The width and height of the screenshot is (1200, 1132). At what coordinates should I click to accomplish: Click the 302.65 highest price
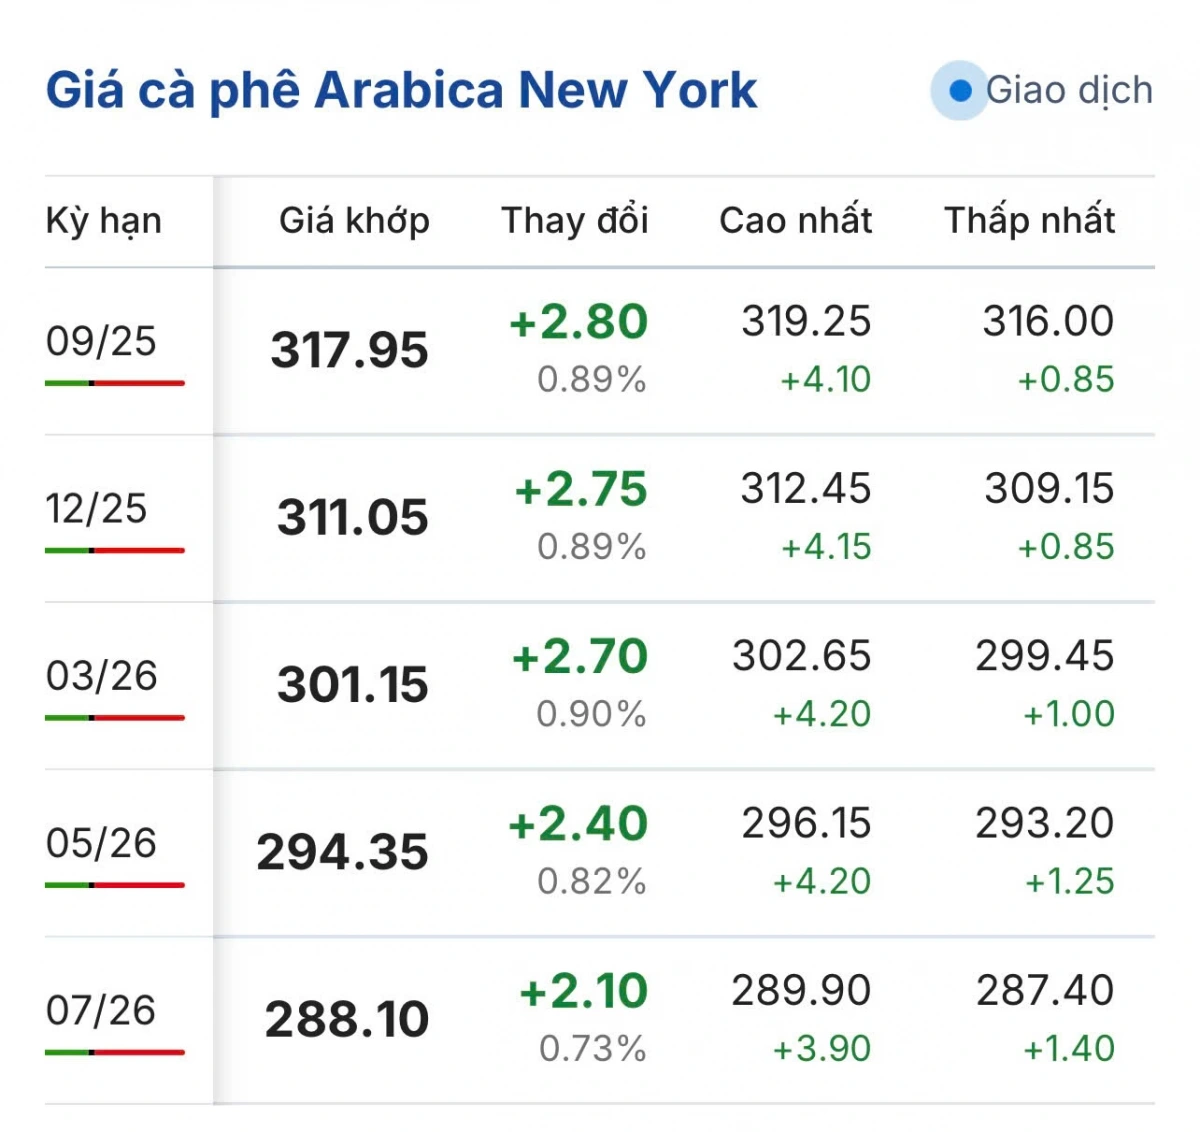(x=802, y=657)
